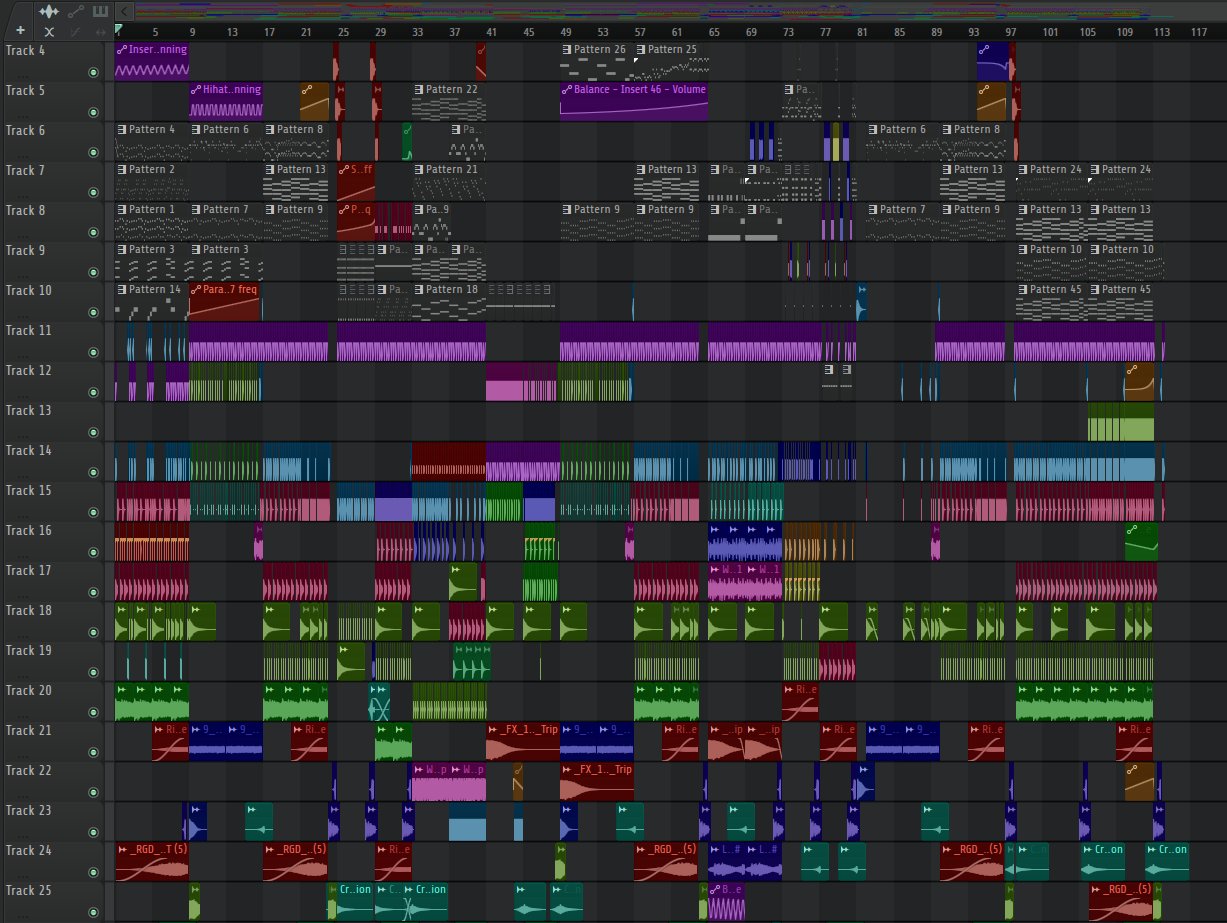Click the plus icon to add a track
The width and height of the screenshot is (1227, 923).
point(20,31)
